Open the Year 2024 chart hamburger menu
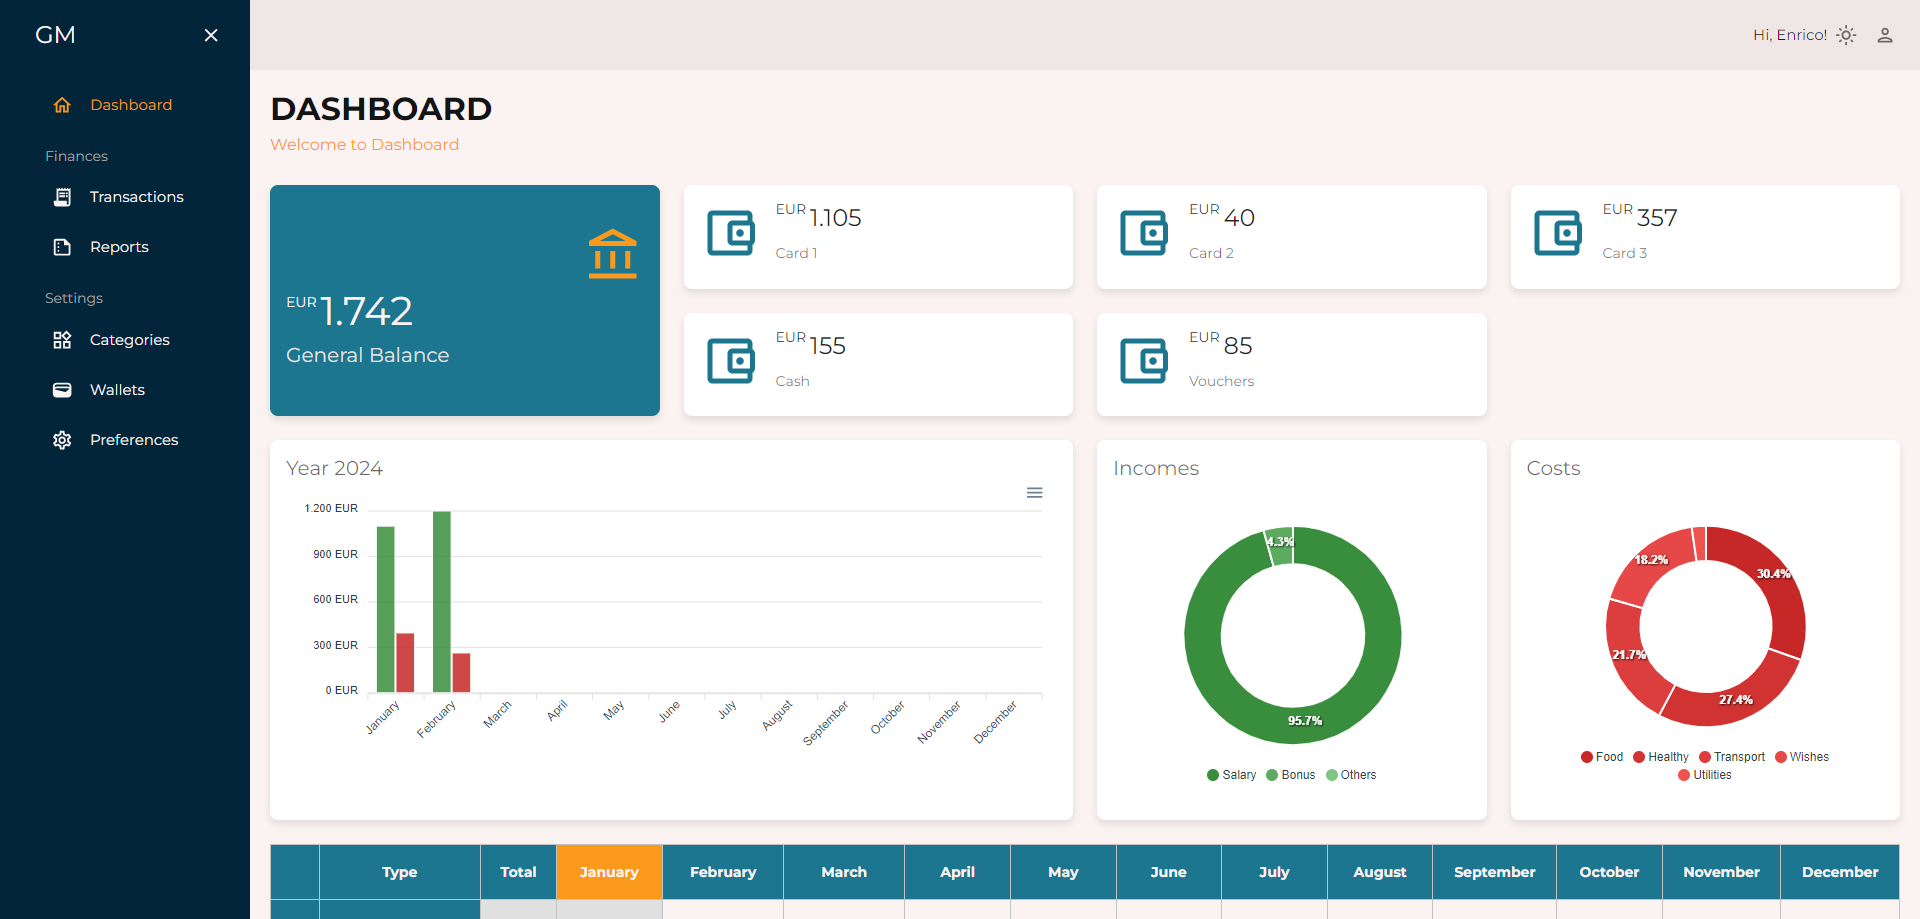1920x919 pixels. [x=1034, y=493]
